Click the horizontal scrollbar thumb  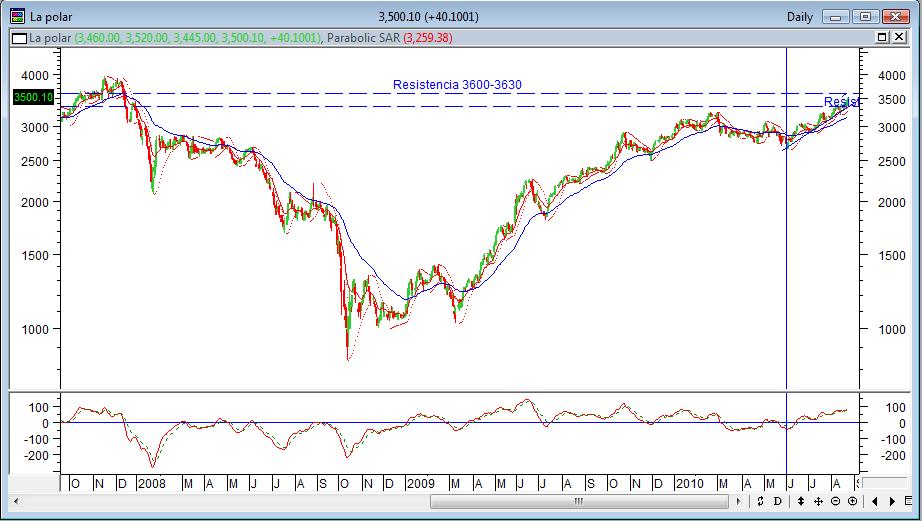(579, 502)
